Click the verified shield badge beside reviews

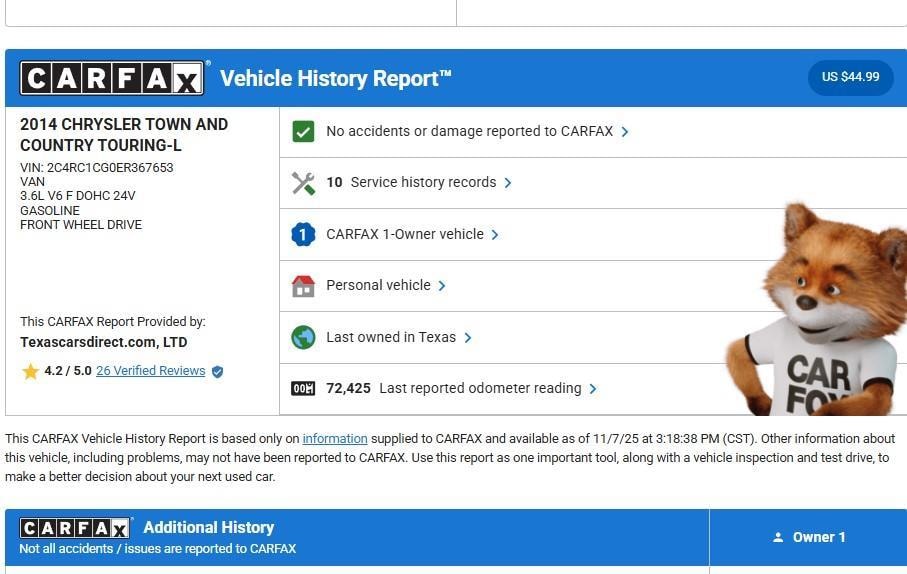tap(217, 371)
